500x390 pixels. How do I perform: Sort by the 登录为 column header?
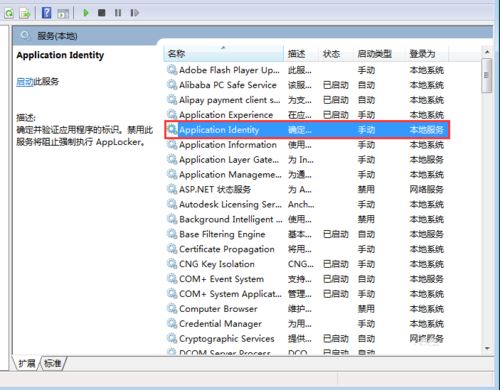(x=427, y=54)
